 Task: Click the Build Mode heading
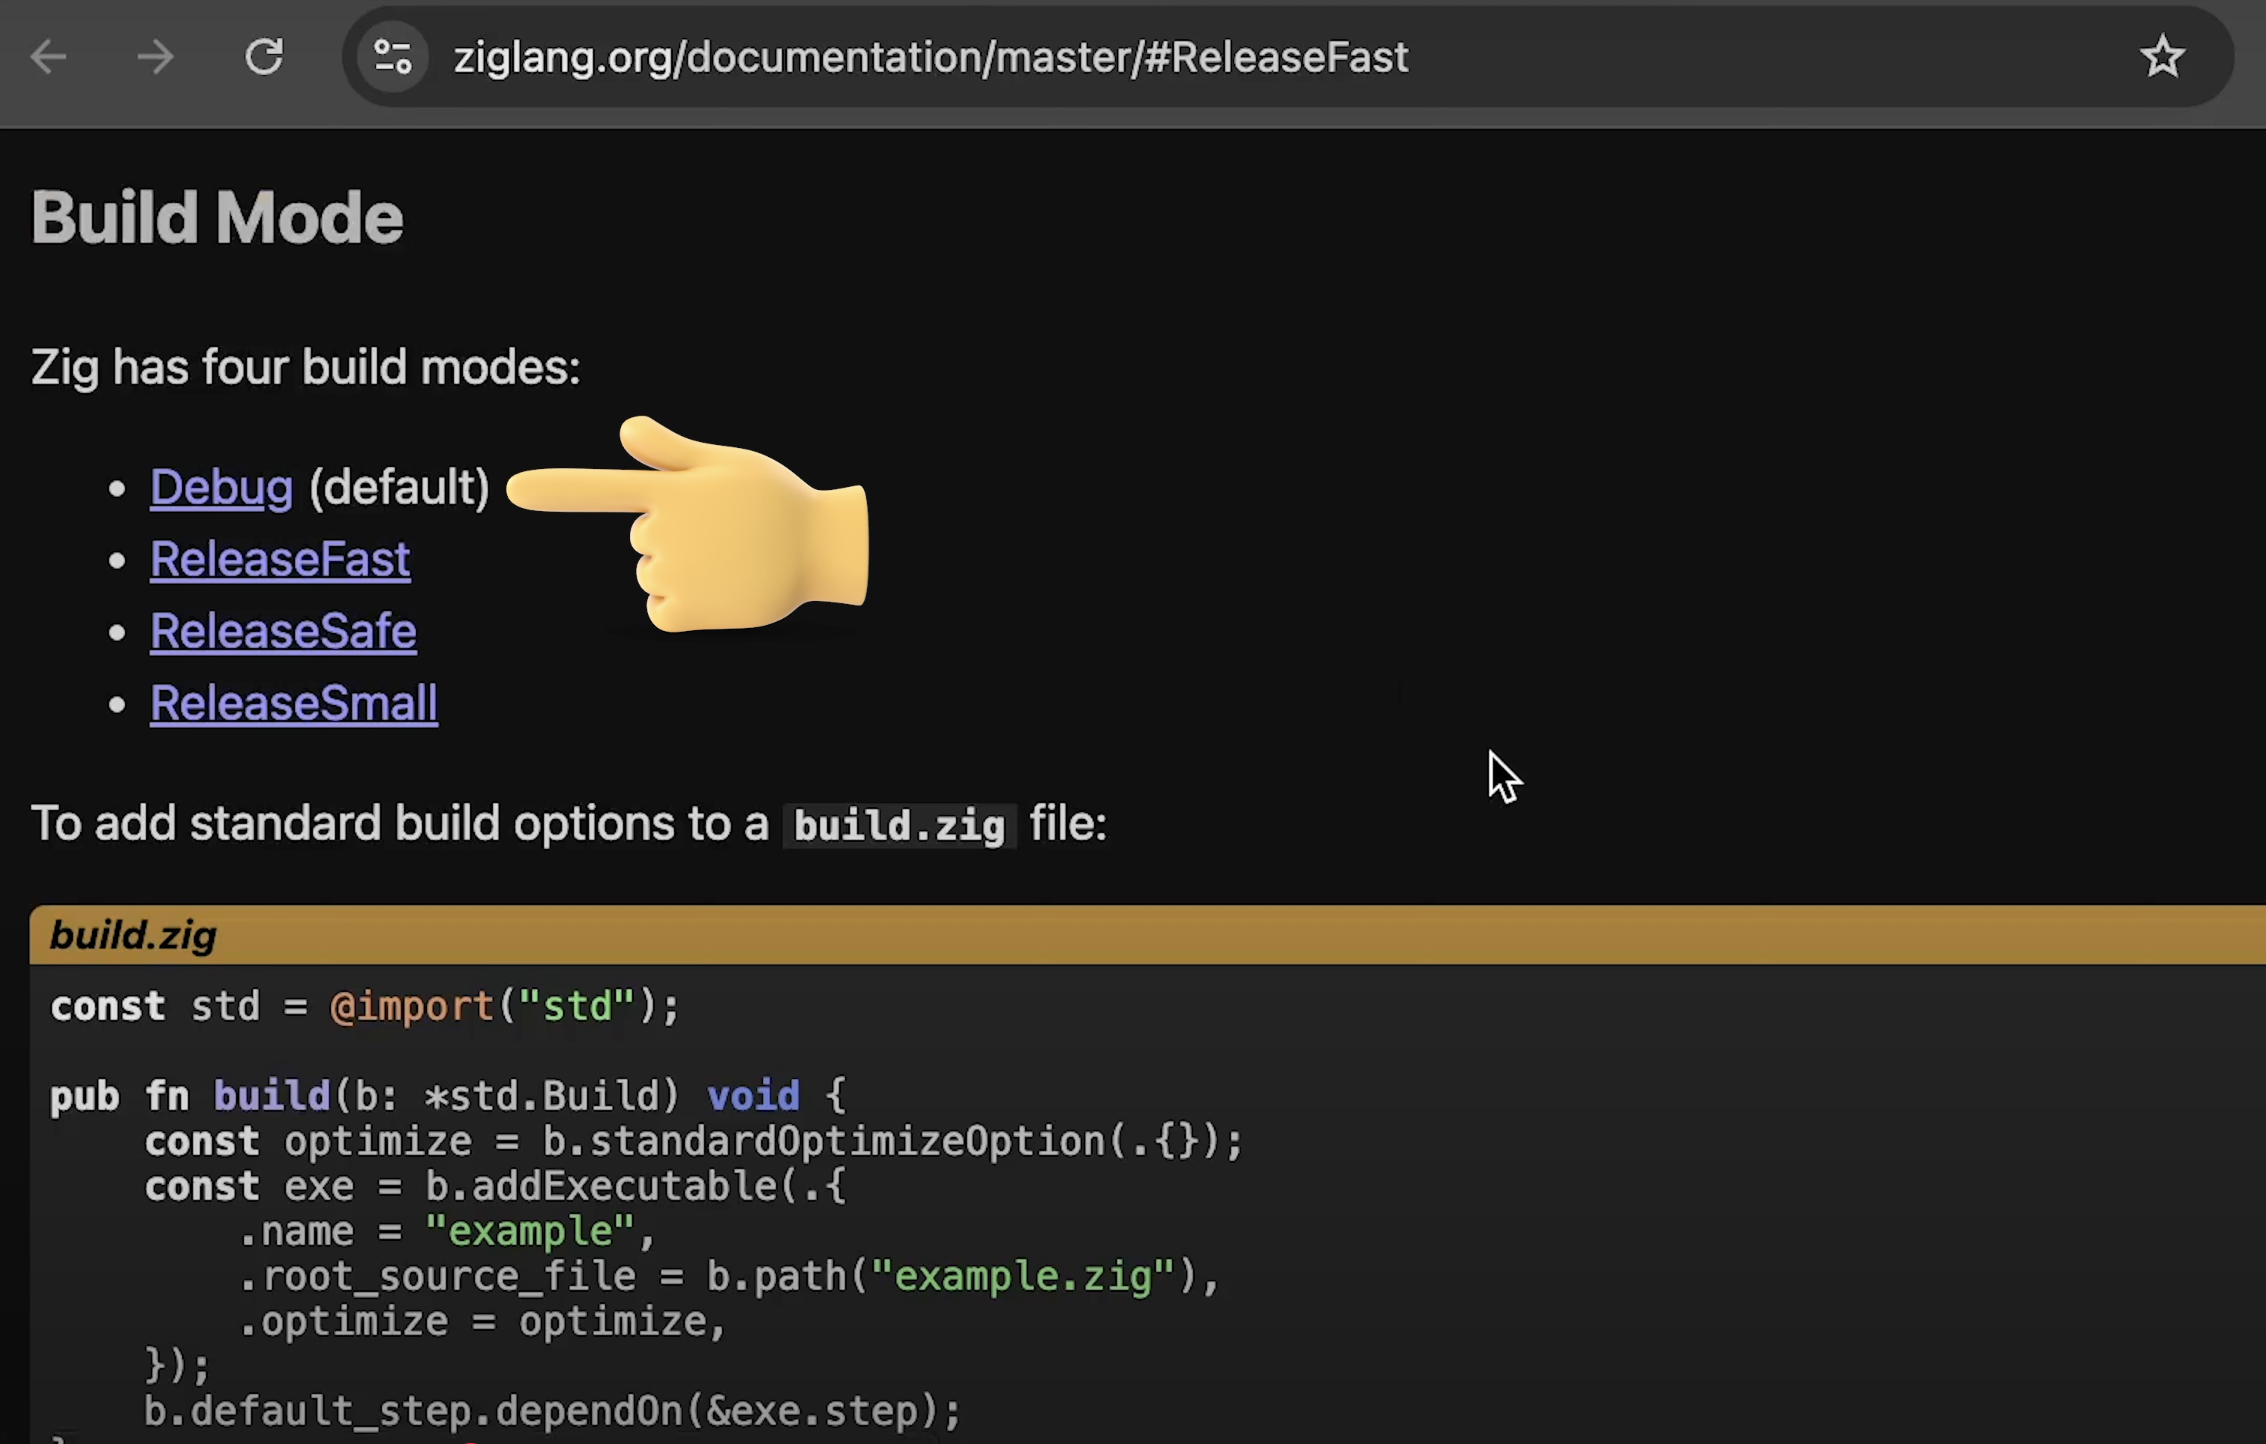[x=217, y=217]
